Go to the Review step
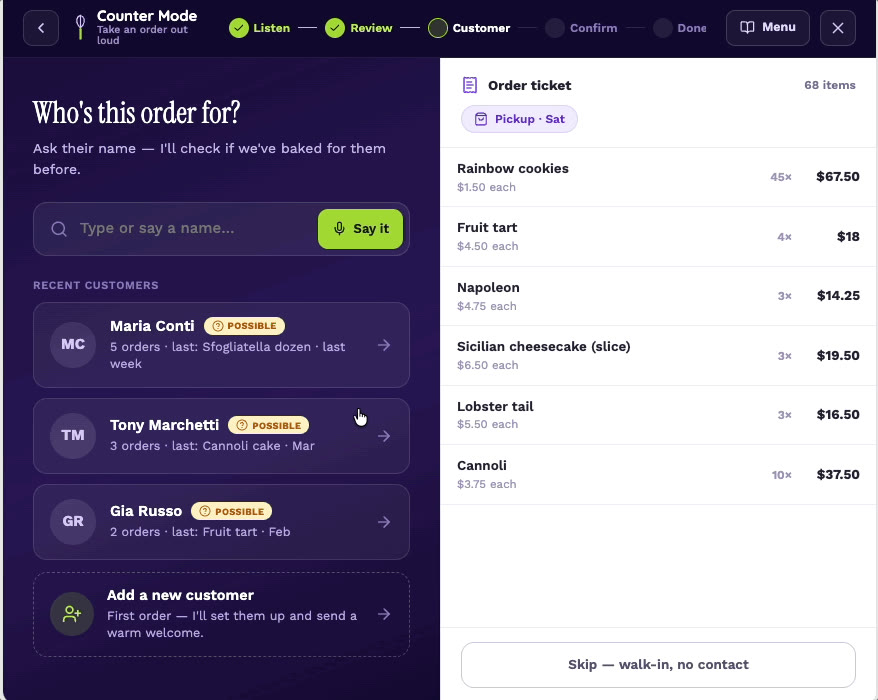The image size is (878, 700). pos(359,28)
